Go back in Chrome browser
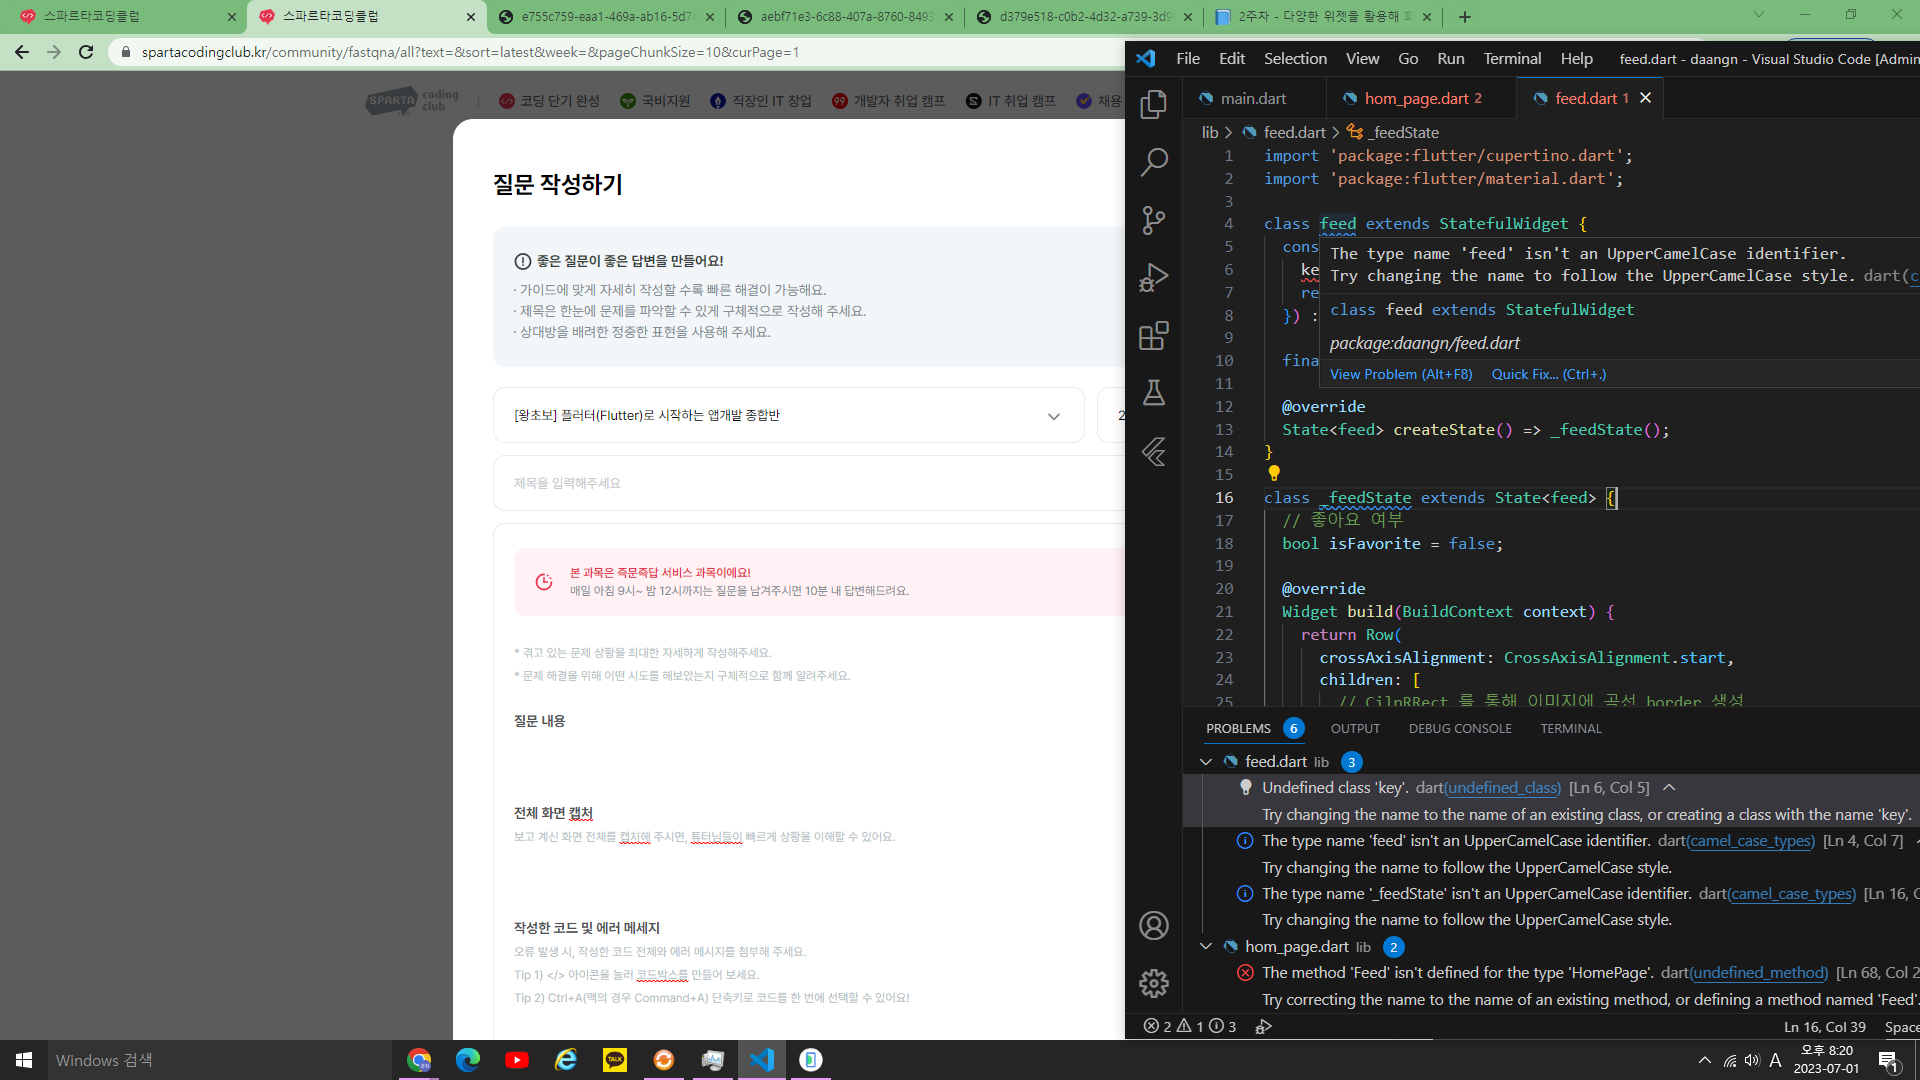The width and height of the screenshot is (1920, 1080). 22,52
